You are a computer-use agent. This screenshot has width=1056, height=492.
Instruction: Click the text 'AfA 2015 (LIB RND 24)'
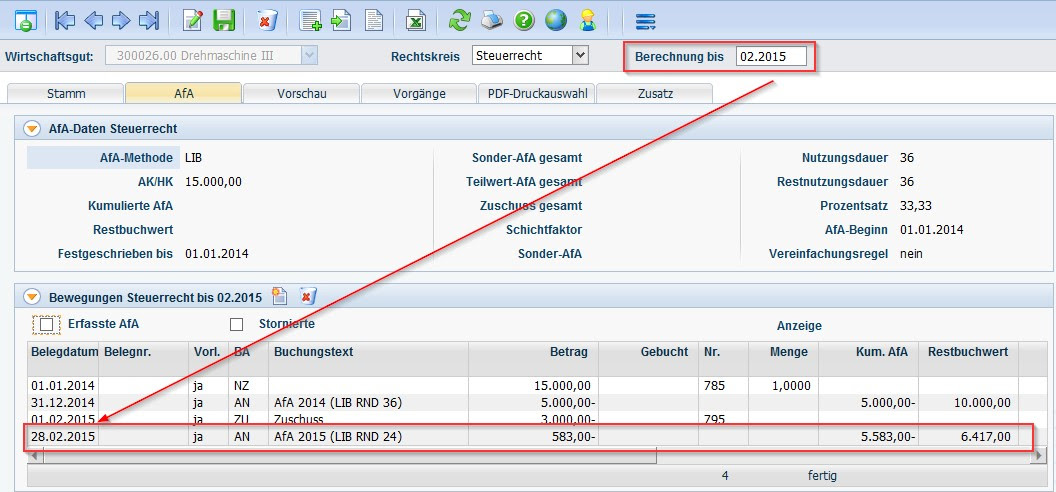click(338, 437)
